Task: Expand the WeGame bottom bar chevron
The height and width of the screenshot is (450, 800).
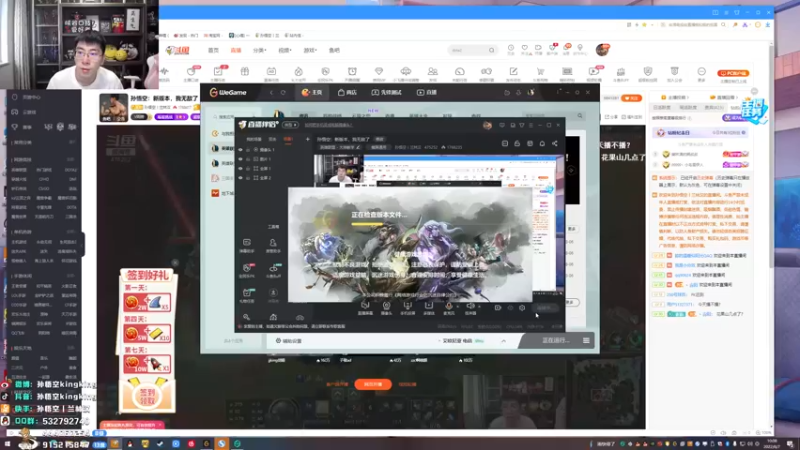Action: tap(504, 341)
